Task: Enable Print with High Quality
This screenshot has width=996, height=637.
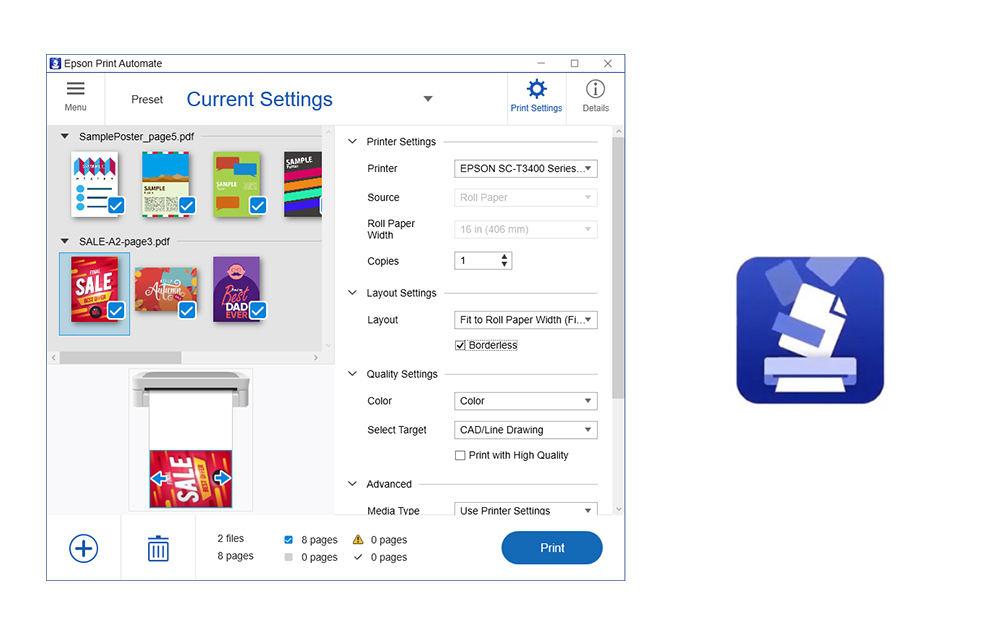Action: click(x=461, y=456)
